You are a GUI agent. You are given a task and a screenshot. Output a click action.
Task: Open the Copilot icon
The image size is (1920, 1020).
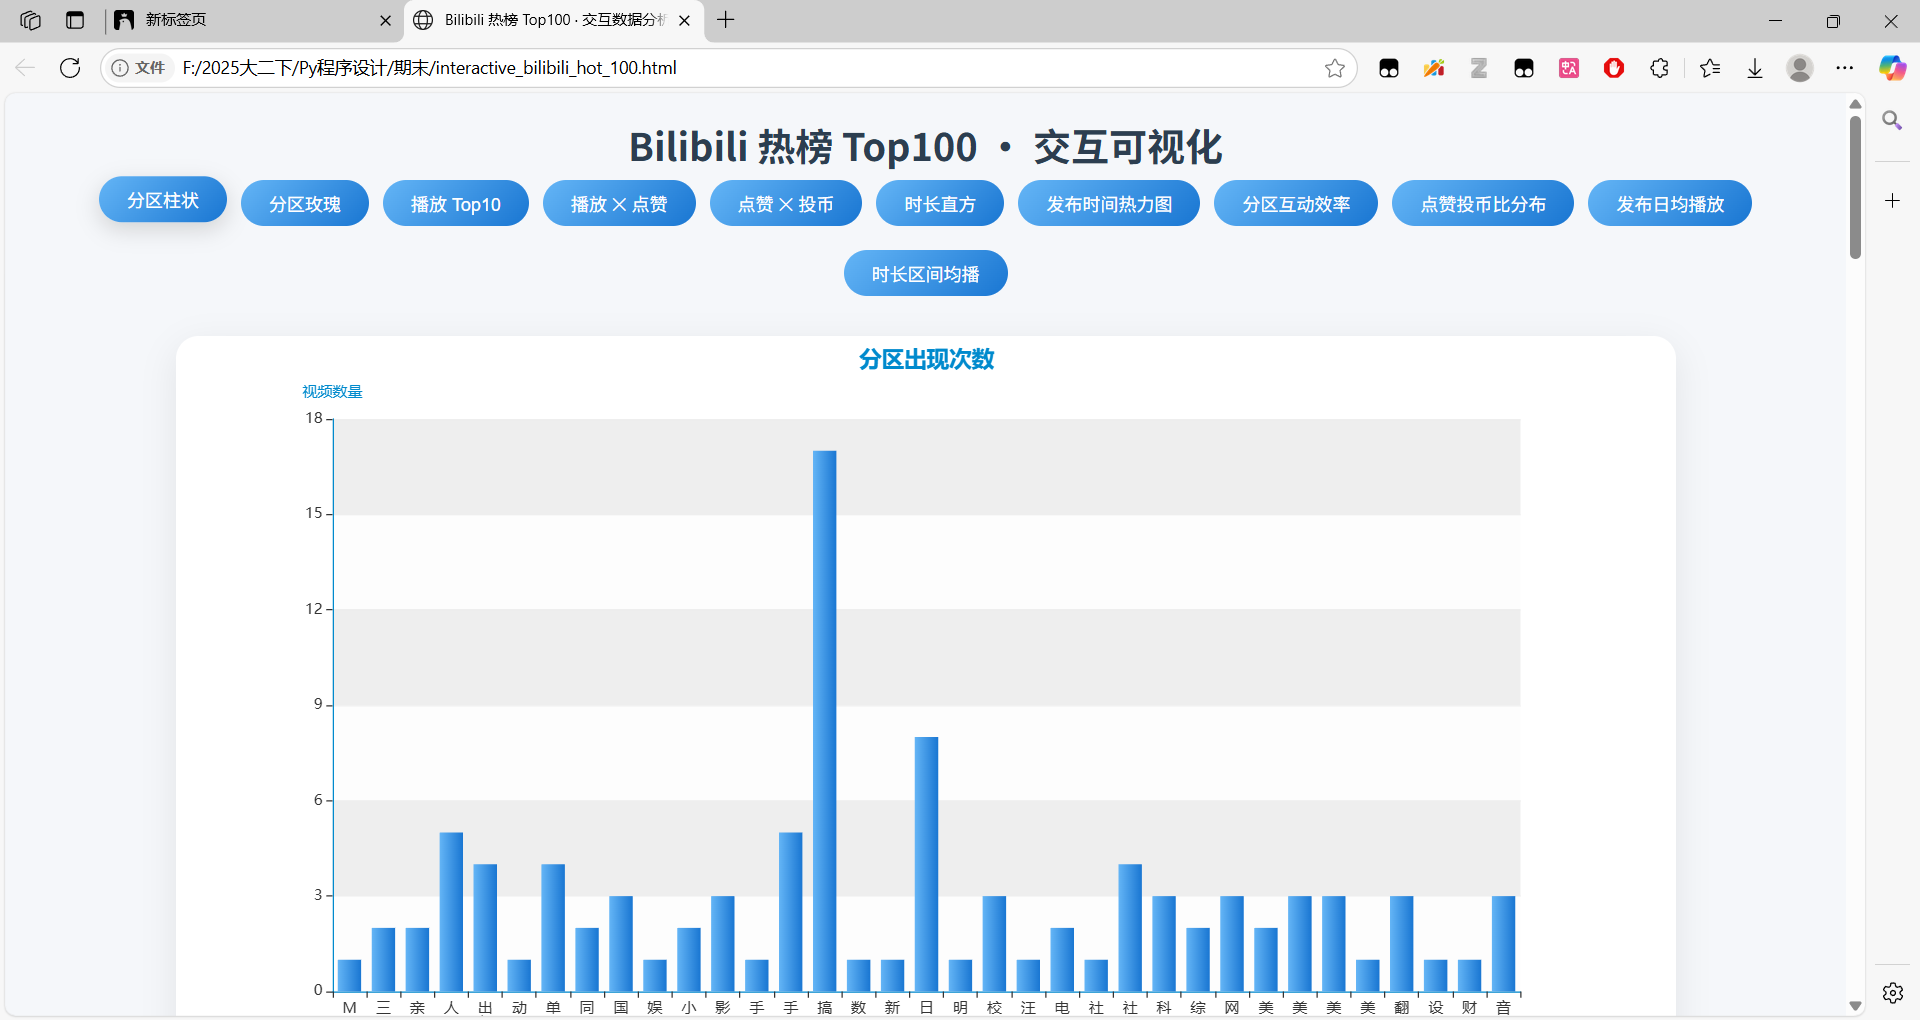(x=1892, y=68)
